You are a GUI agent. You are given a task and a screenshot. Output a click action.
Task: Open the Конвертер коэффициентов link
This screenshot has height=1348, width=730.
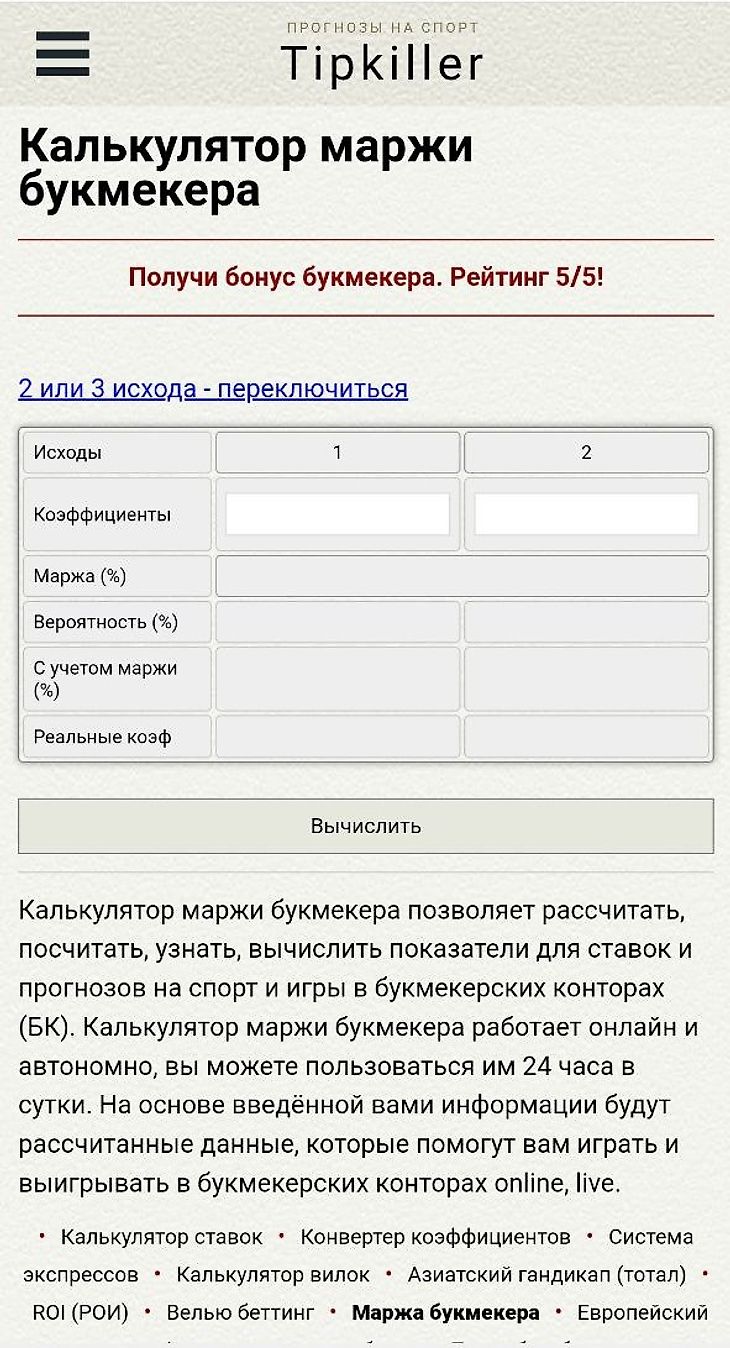[435, 1237]
